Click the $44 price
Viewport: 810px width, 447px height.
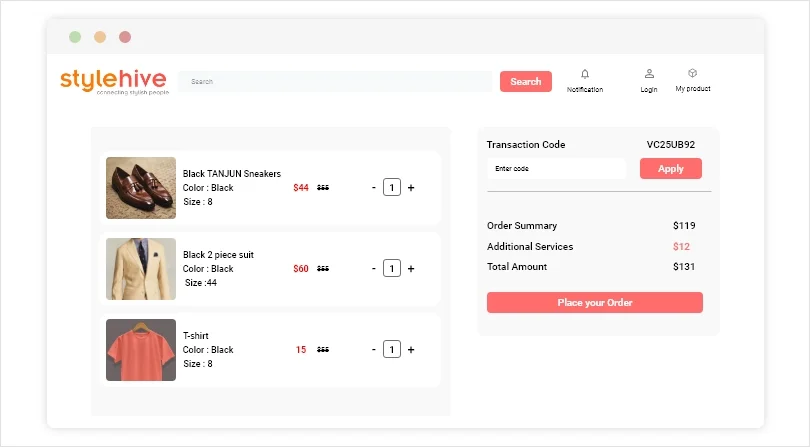301,188
